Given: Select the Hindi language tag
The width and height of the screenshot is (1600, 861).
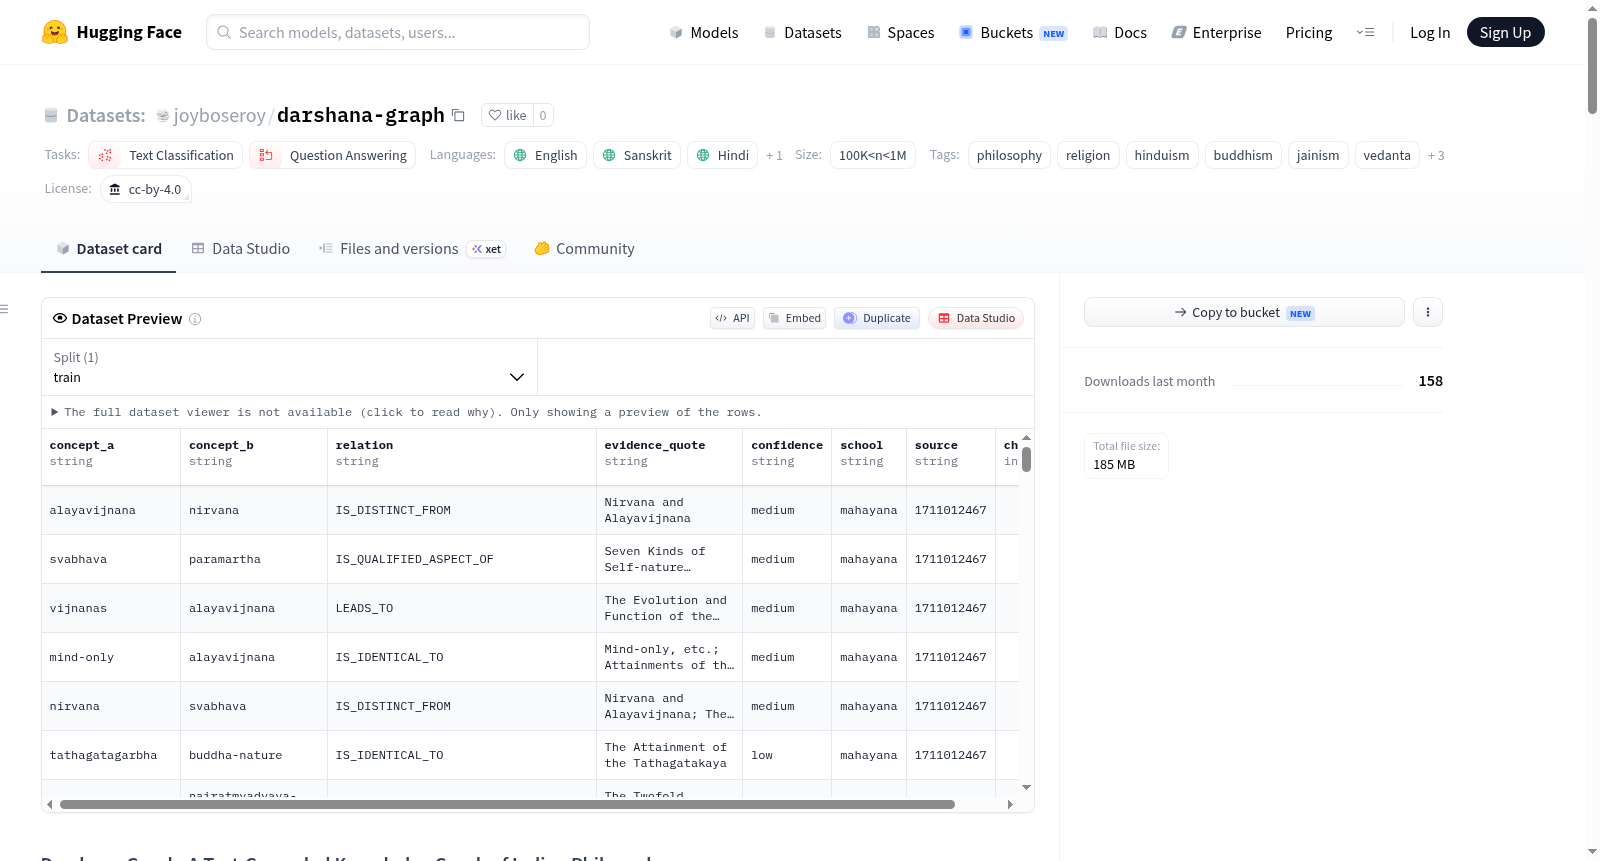Looking at the screenshot, I should [722, 155].
